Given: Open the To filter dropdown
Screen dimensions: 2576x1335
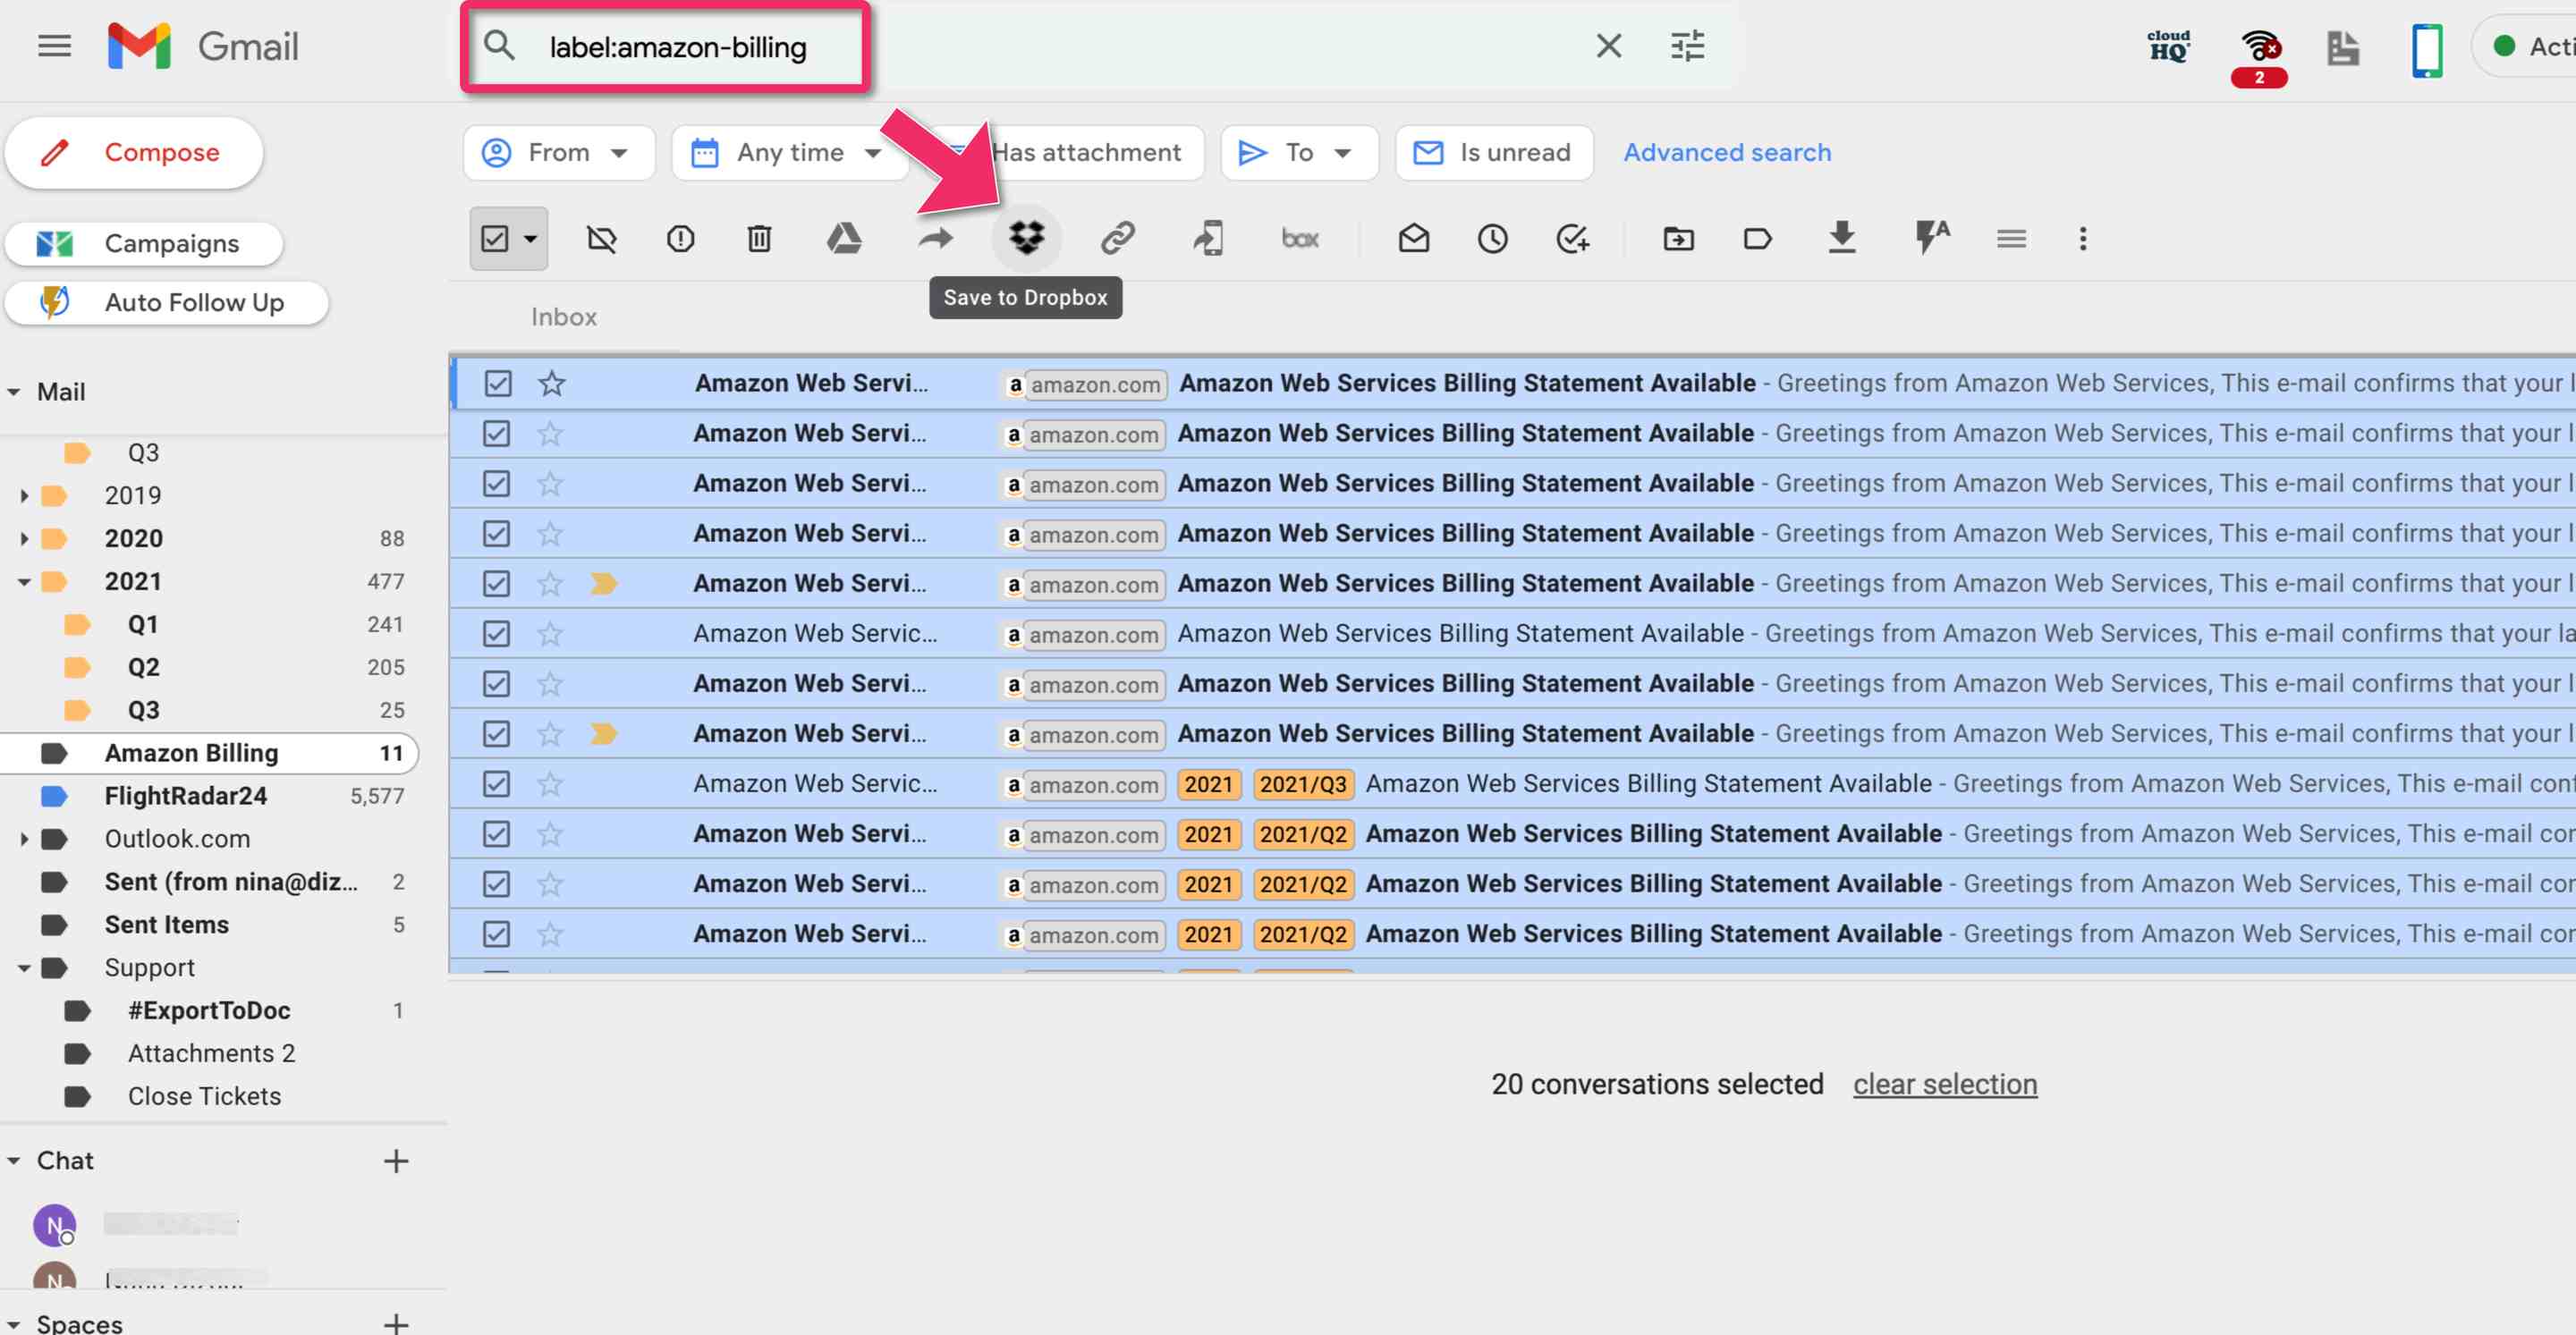Looking at the screenshot, I should [x=1298, y=152].
